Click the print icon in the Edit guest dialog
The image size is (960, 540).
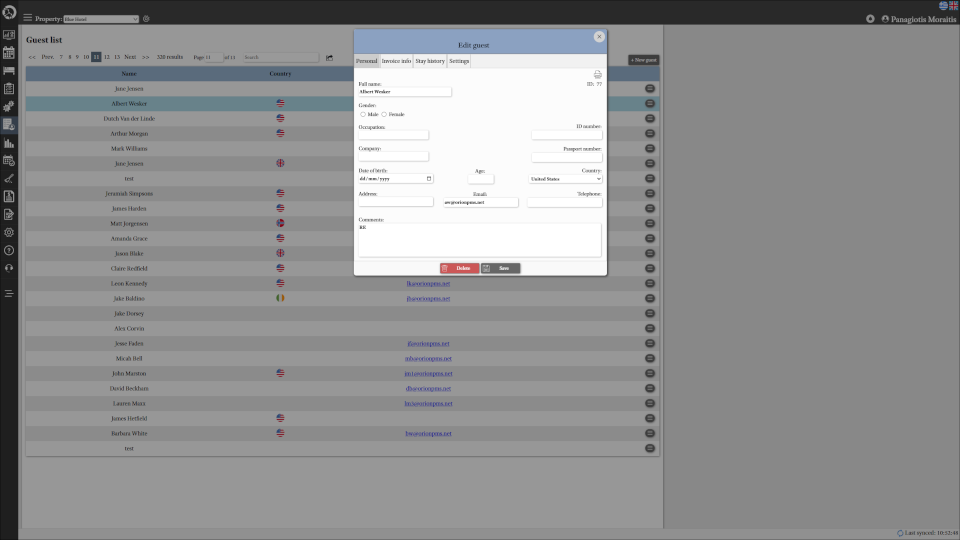pos(598,75)
